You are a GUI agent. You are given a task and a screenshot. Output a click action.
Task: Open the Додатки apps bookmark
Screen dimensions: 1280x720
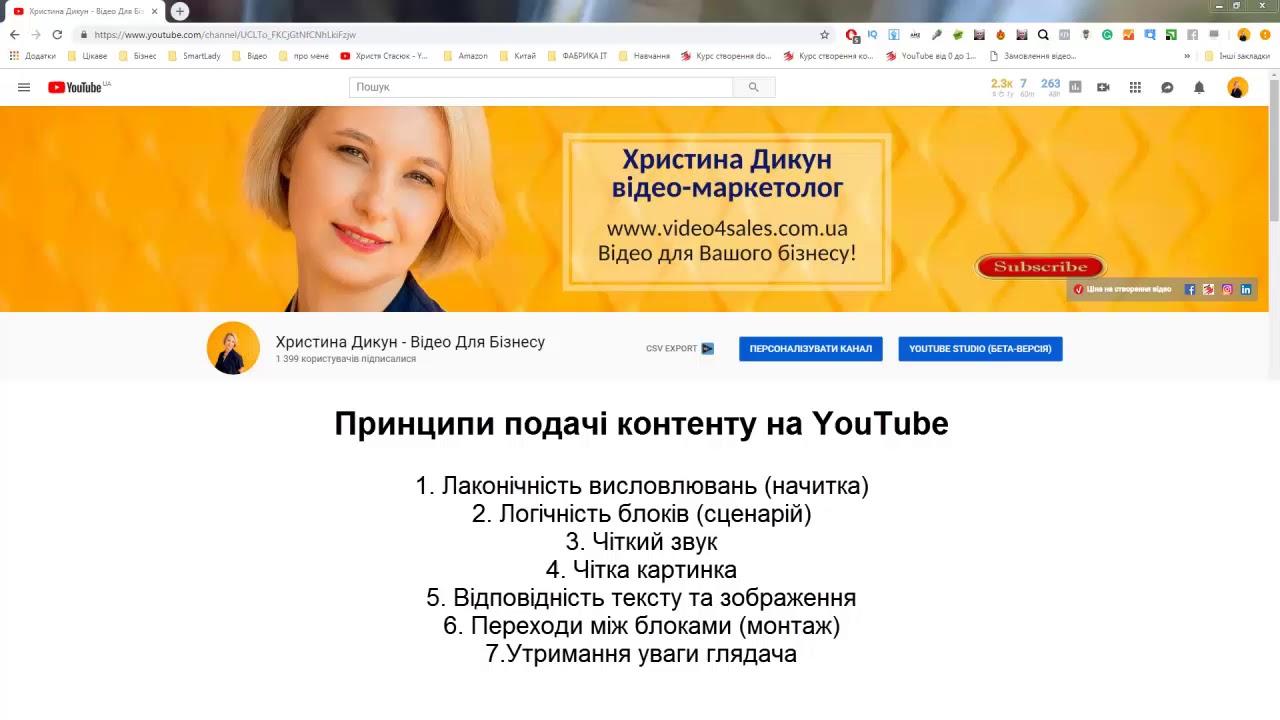click(x=33, y=56)
